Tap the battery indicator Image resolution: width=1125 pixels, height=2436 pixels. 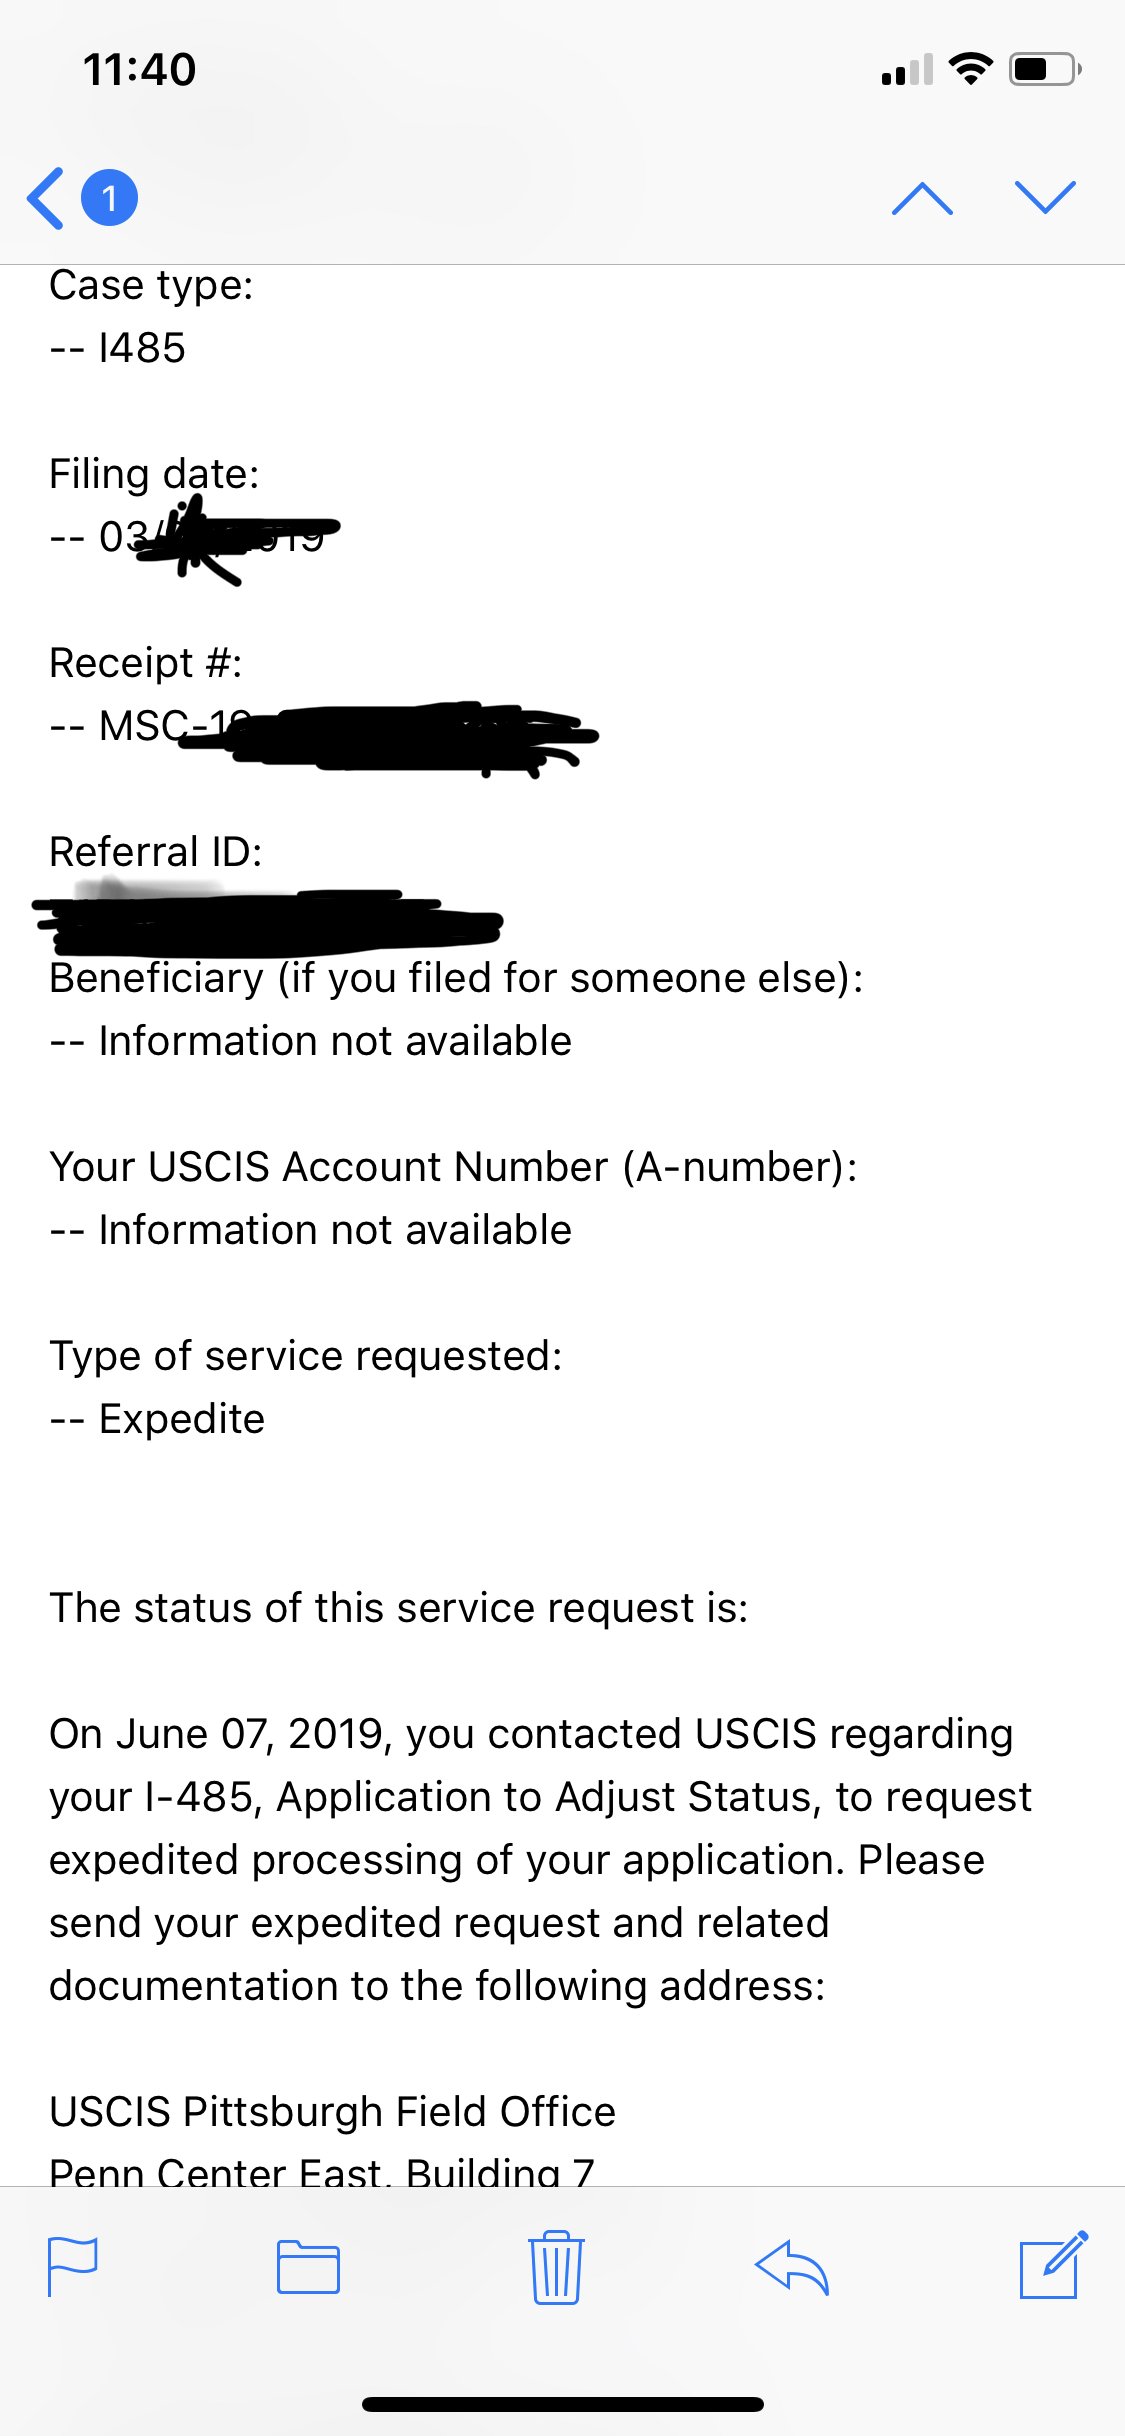(1044, 69)
